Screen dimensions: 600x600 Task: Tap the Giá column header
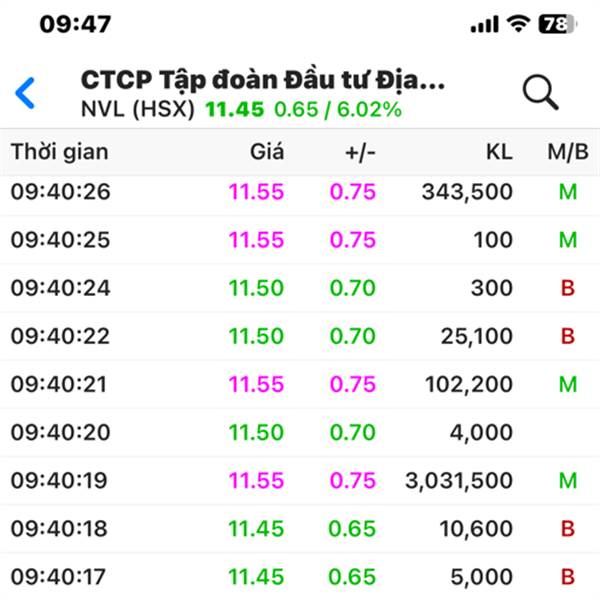[267, 152]
